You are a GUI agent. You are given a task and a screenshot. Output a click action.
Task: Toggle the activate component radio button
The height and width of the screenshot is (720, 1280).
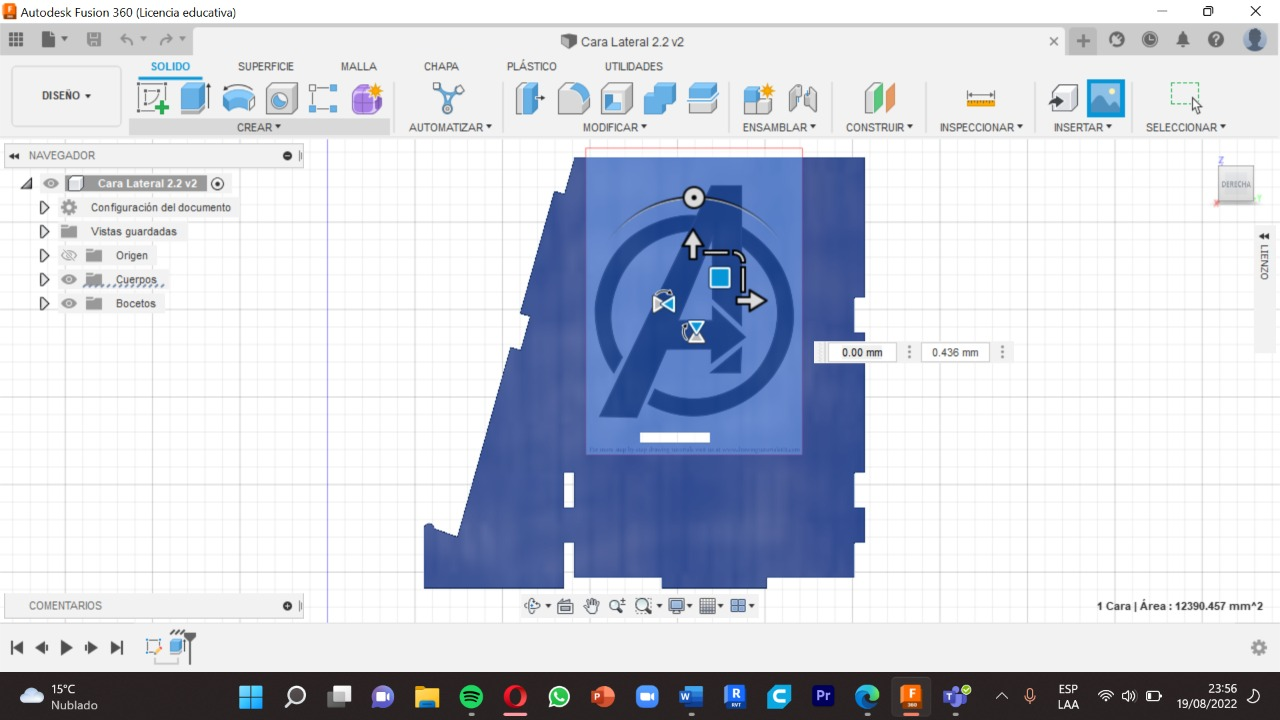(218, 183)
